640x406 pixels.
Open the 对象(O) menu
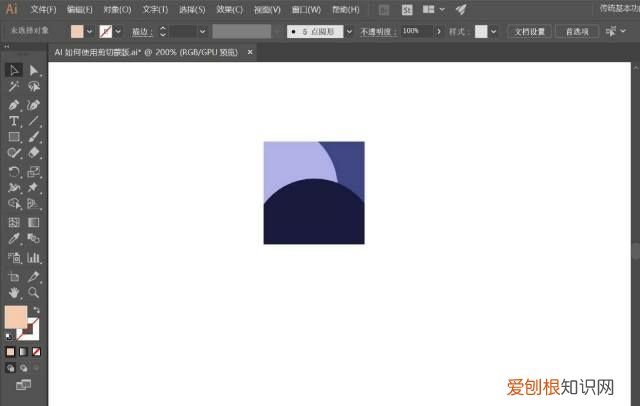pos(117,9)
